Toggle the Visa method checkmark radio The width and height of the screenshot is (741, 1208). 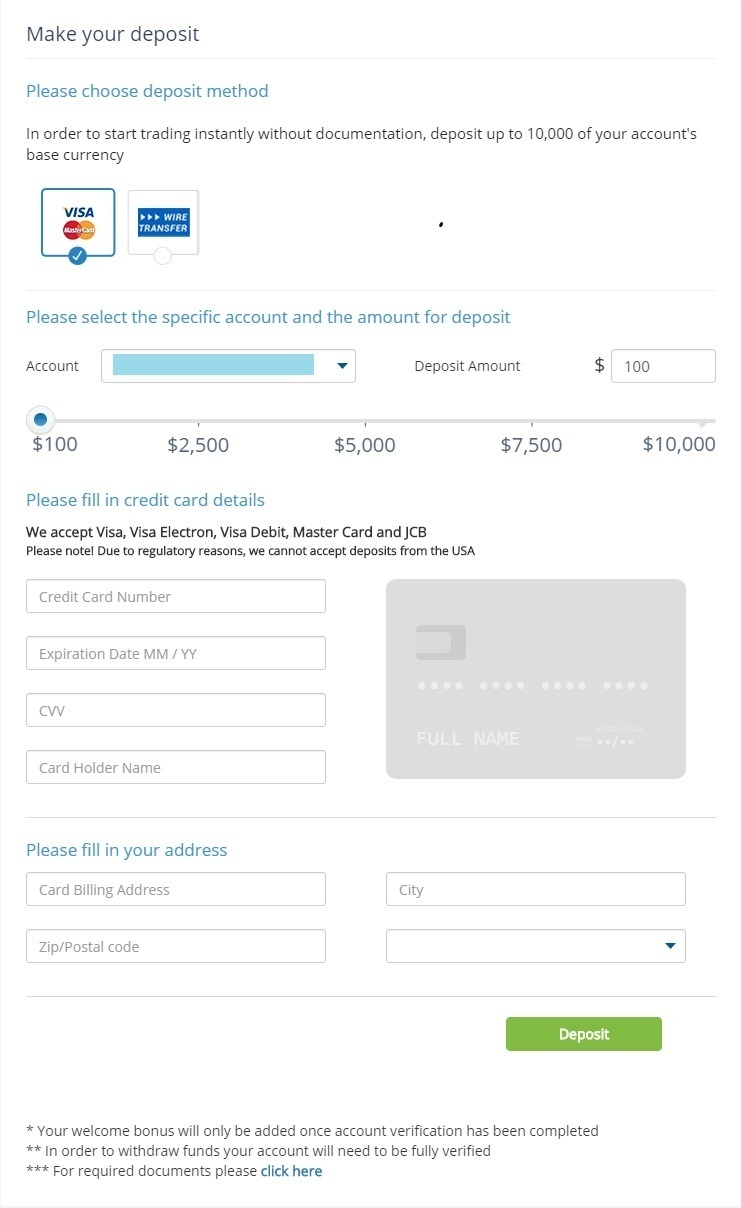78,255
